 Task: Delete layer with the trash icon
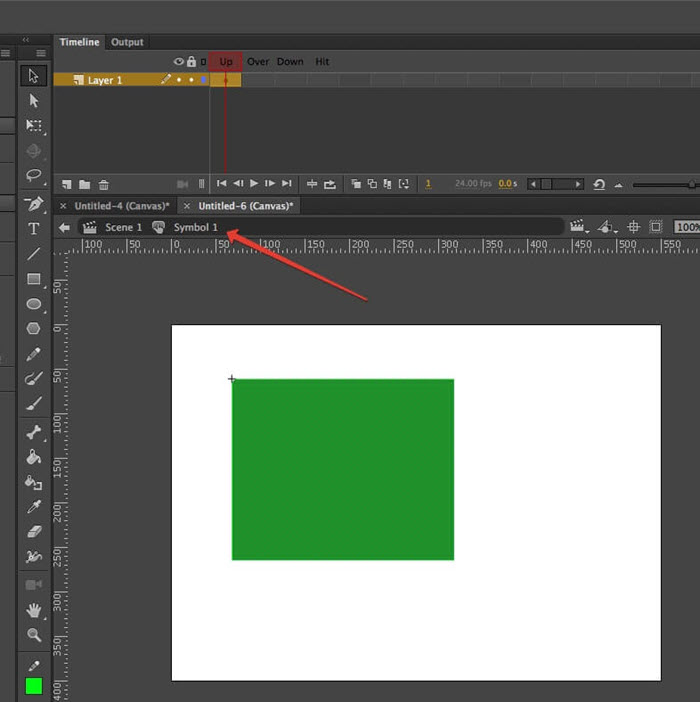pos(104,184)
